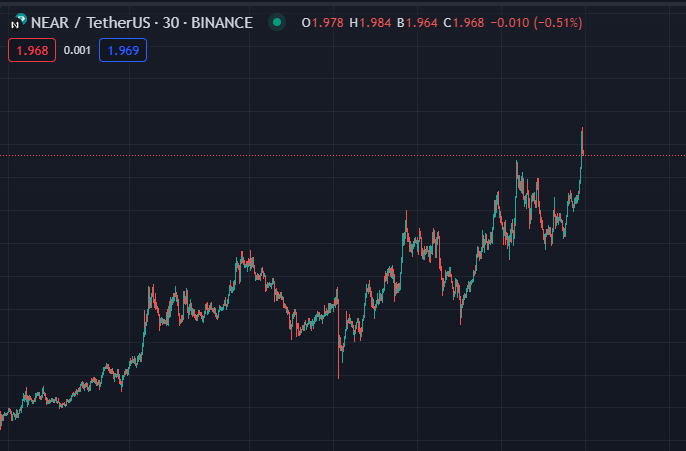The height and width of the screenshot is (451, 686).
Task: Select the 0.001 spread value
Action: pyautogui.click(x=77, y=50)
